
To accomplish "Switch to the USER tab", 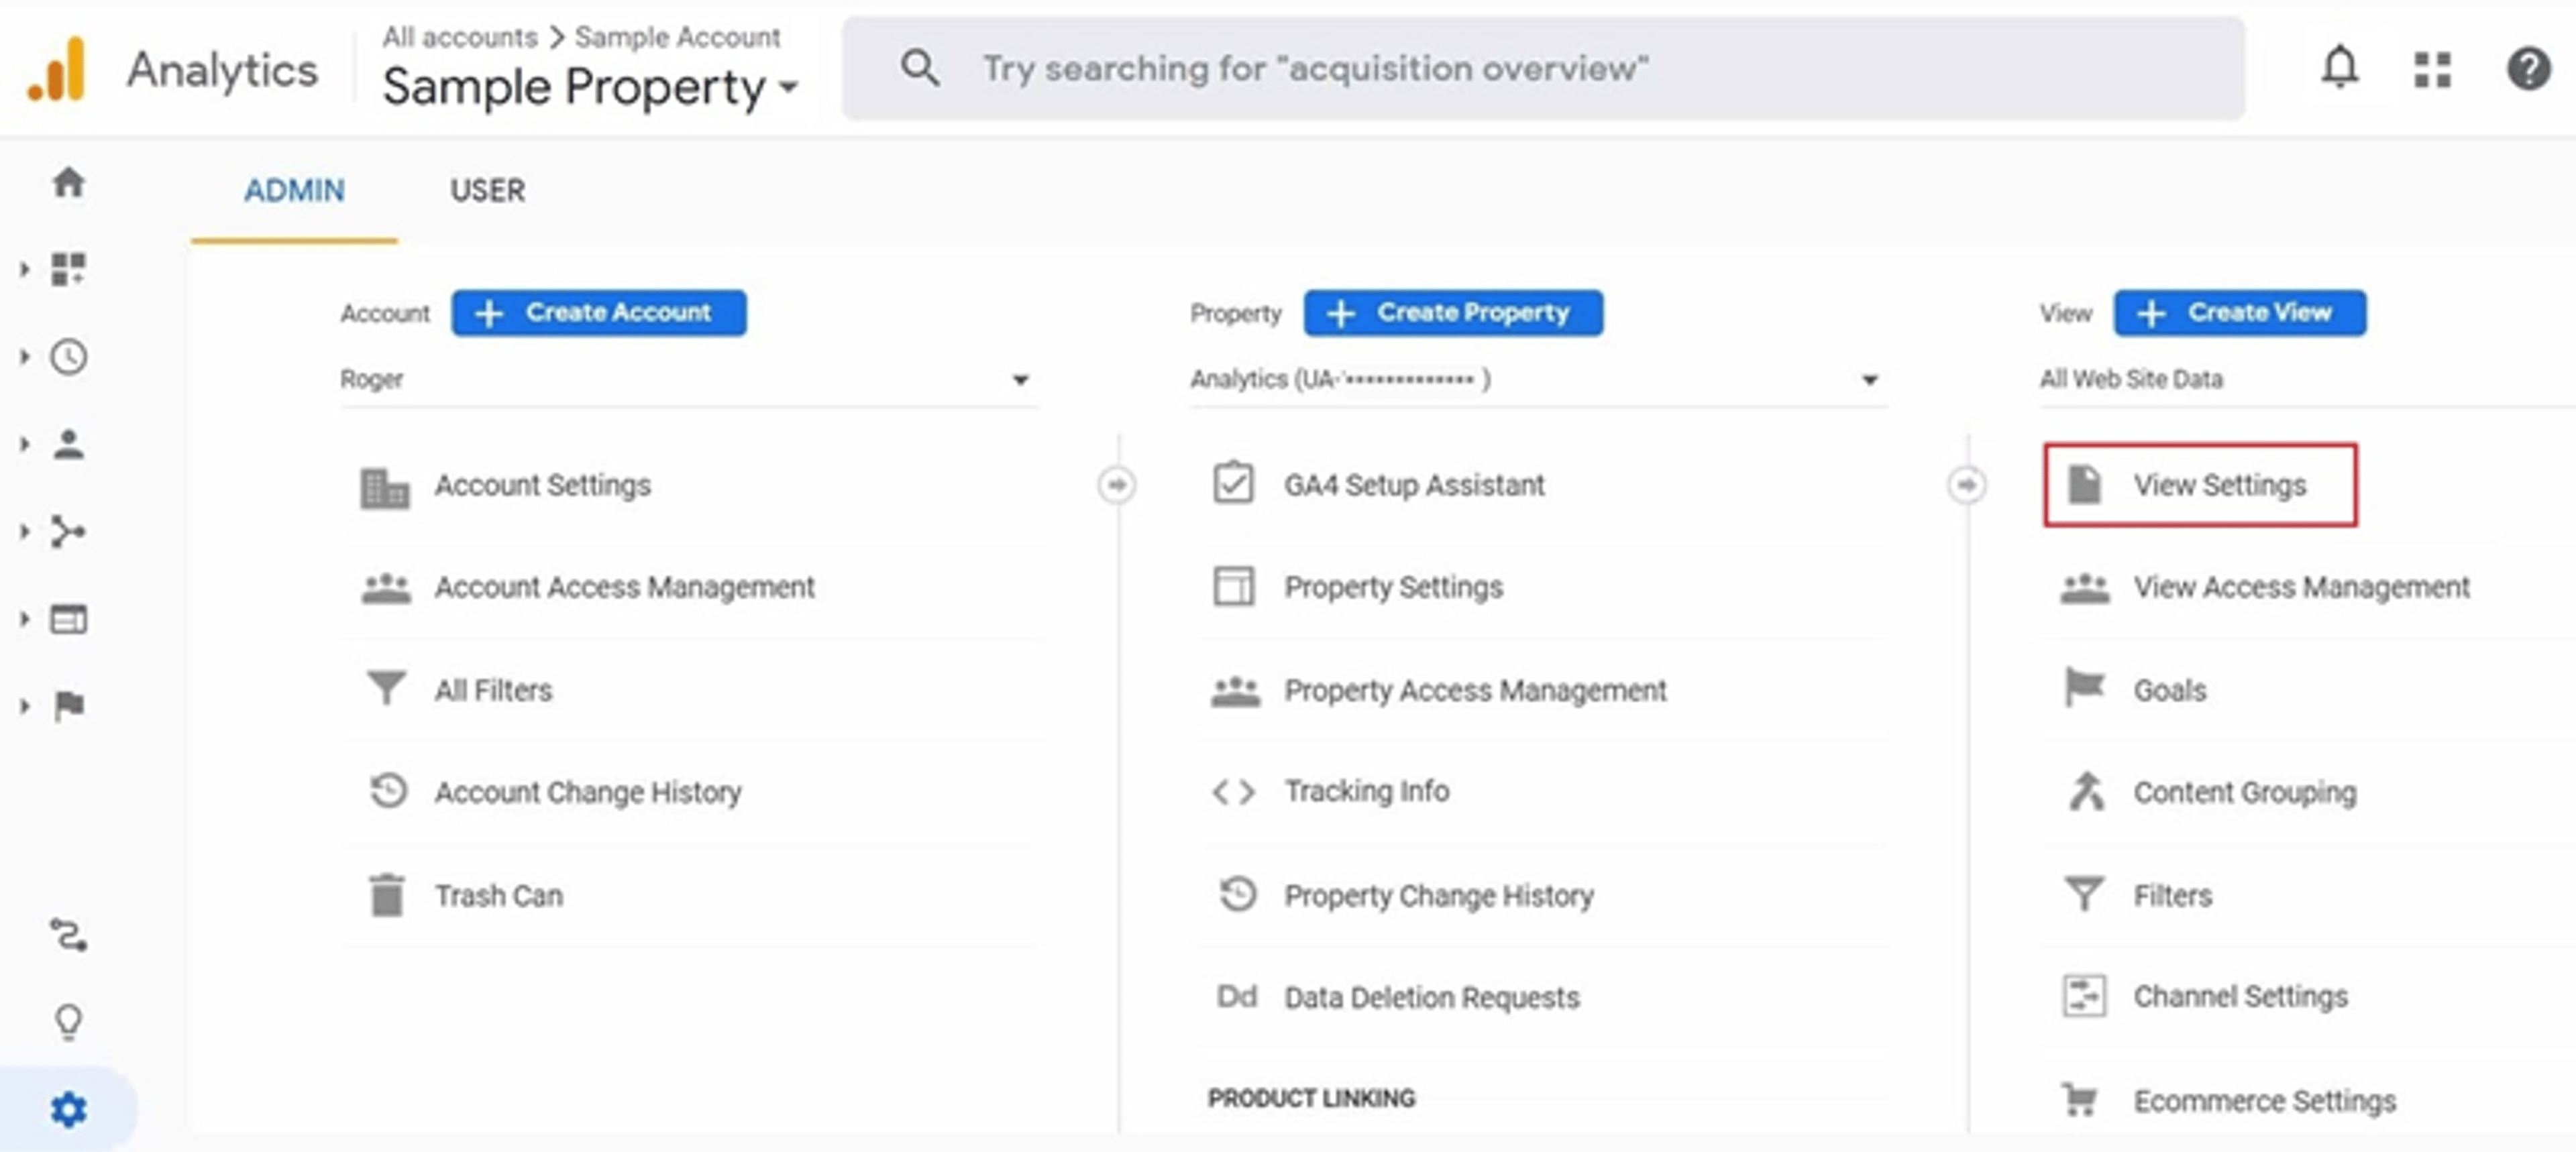I will pyautogui.click(x=487, y=191).
